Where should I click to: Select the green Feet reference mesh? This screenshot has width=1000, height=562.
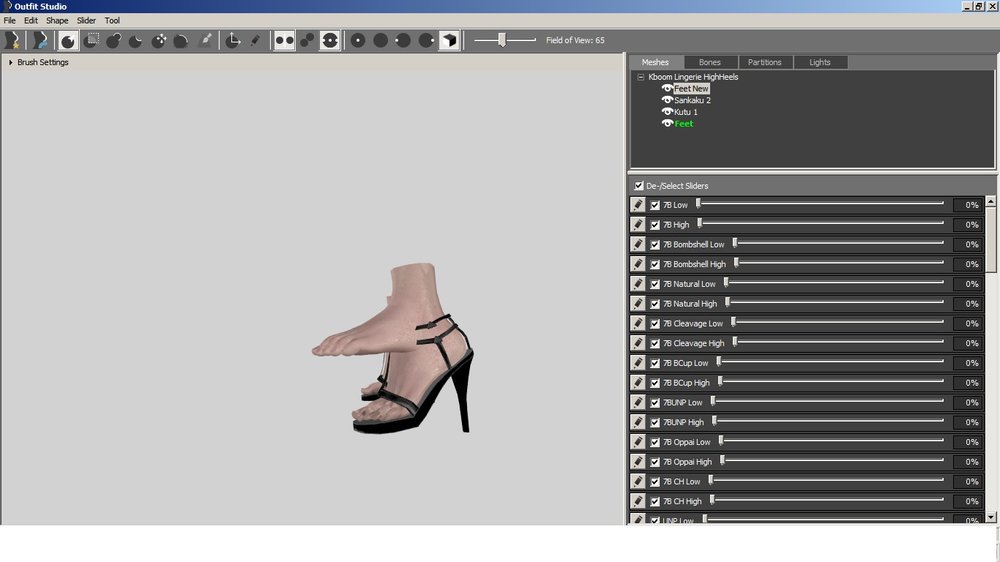(684, 124)
